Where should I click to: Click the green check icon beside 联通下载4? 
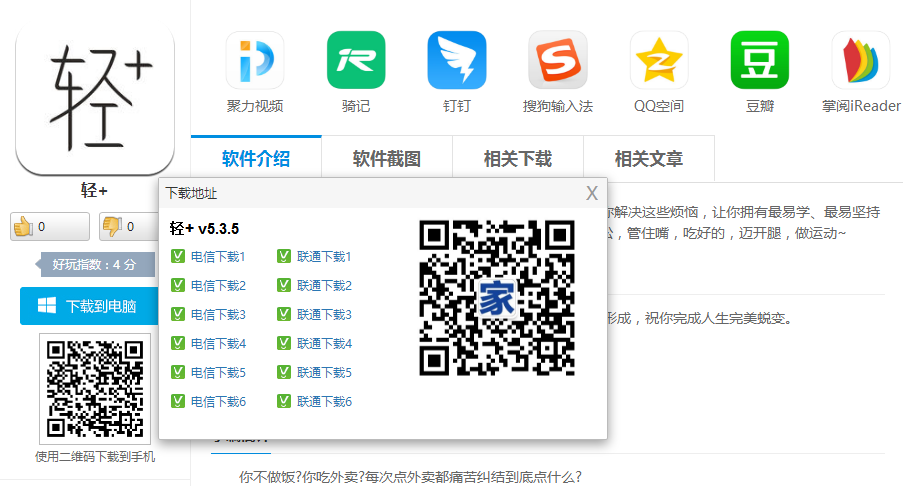[x=284, y=343]
